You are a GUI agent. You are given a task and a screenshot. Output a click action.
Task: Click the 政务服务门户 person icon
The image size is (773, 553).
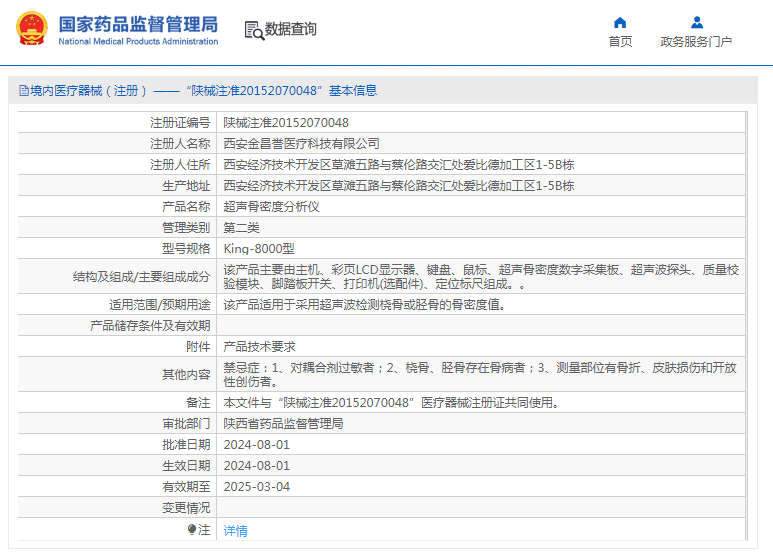click(697, 23)
